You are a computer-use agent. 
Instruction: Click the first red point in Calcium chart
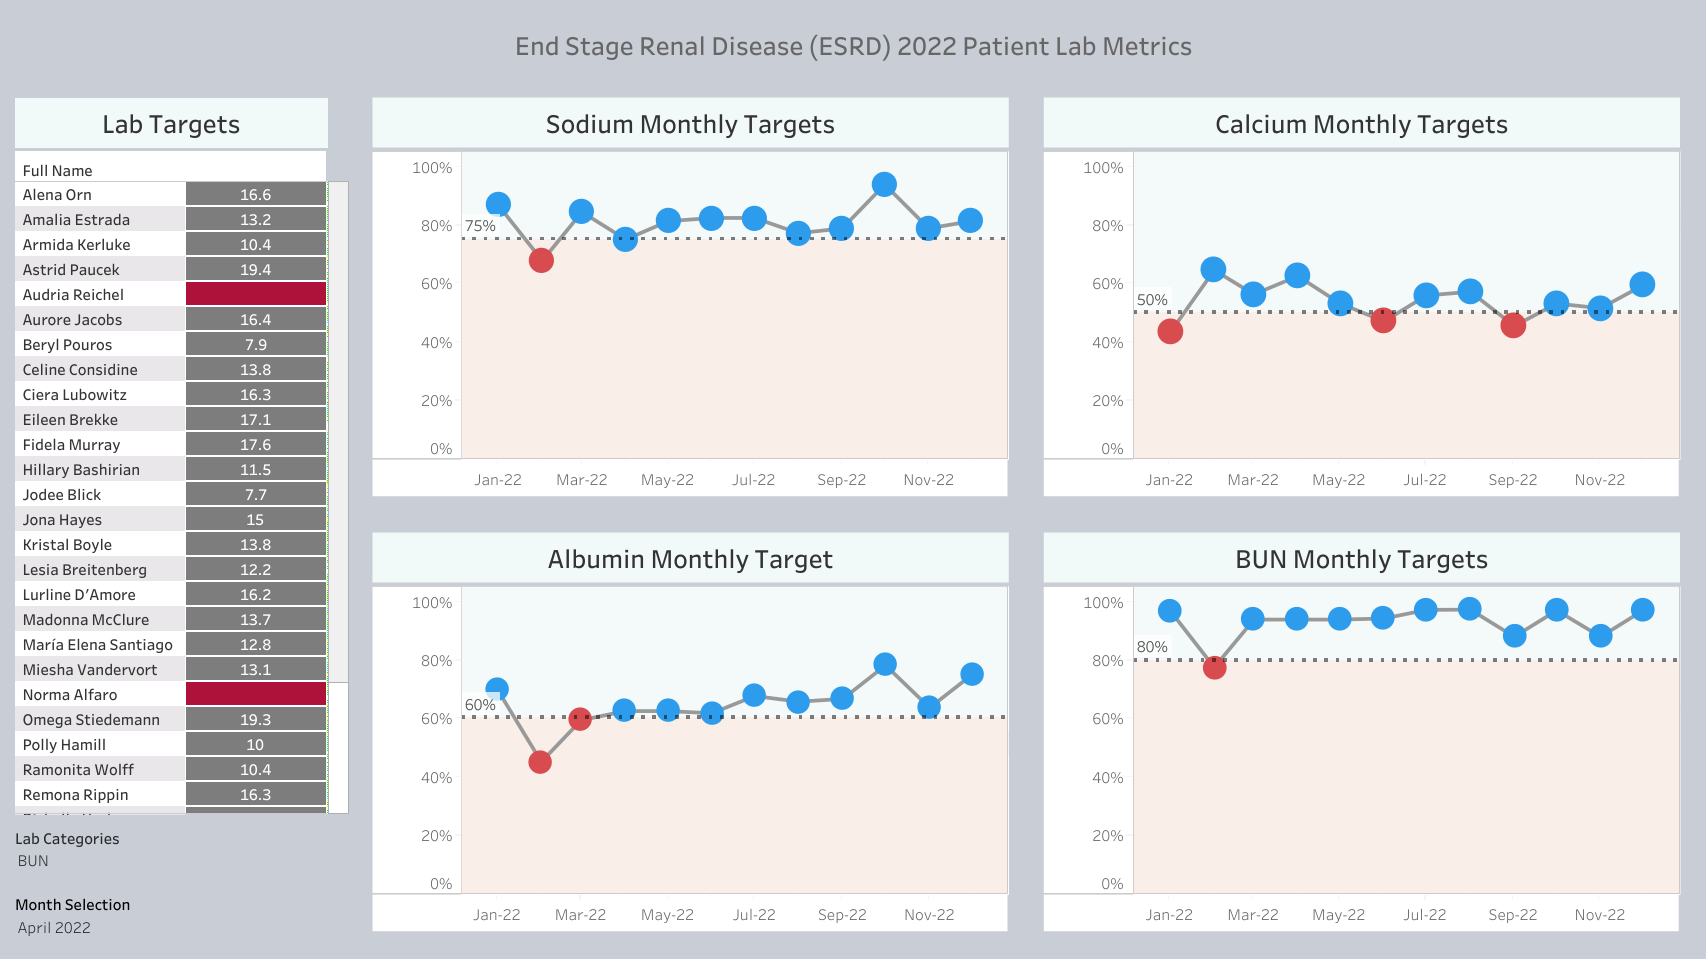tap(1170, 331)
